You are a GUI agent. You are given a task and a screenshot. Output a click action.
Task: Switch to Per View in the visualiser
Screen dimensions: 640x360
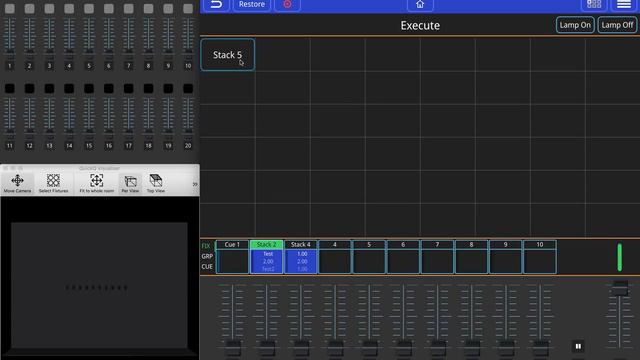tap(130, 183)
